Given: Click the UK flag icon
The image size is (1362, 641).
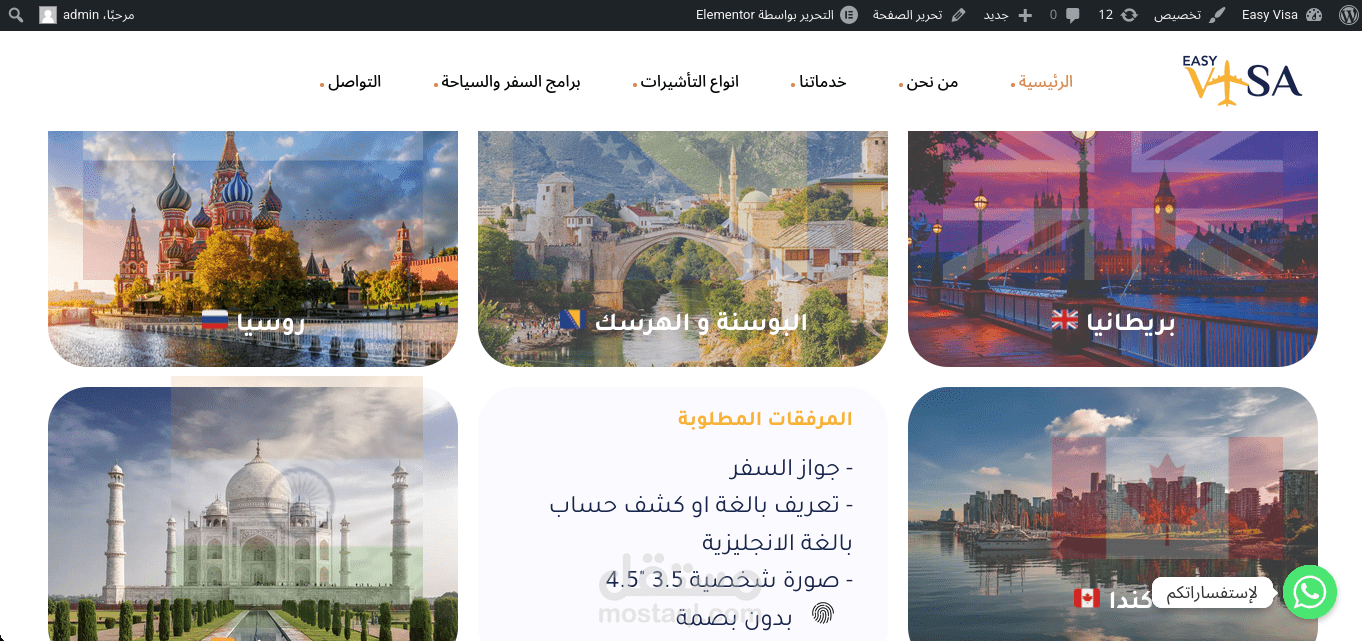Looking at the screenshot, I should click(1065, 320).
